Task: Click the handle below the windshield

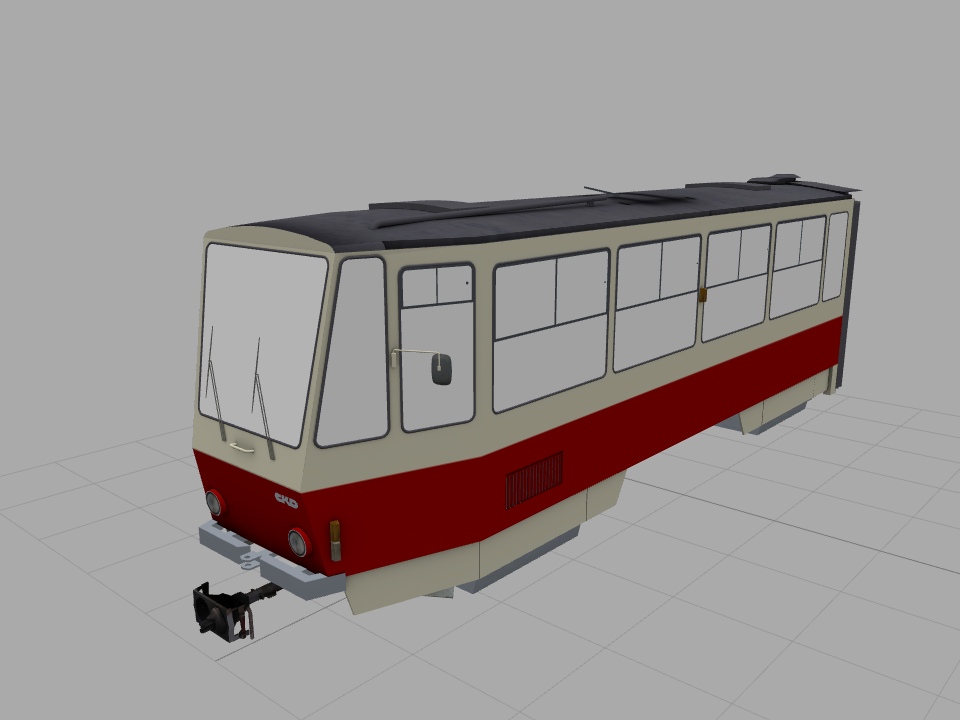Action: [x=242, y=449]
